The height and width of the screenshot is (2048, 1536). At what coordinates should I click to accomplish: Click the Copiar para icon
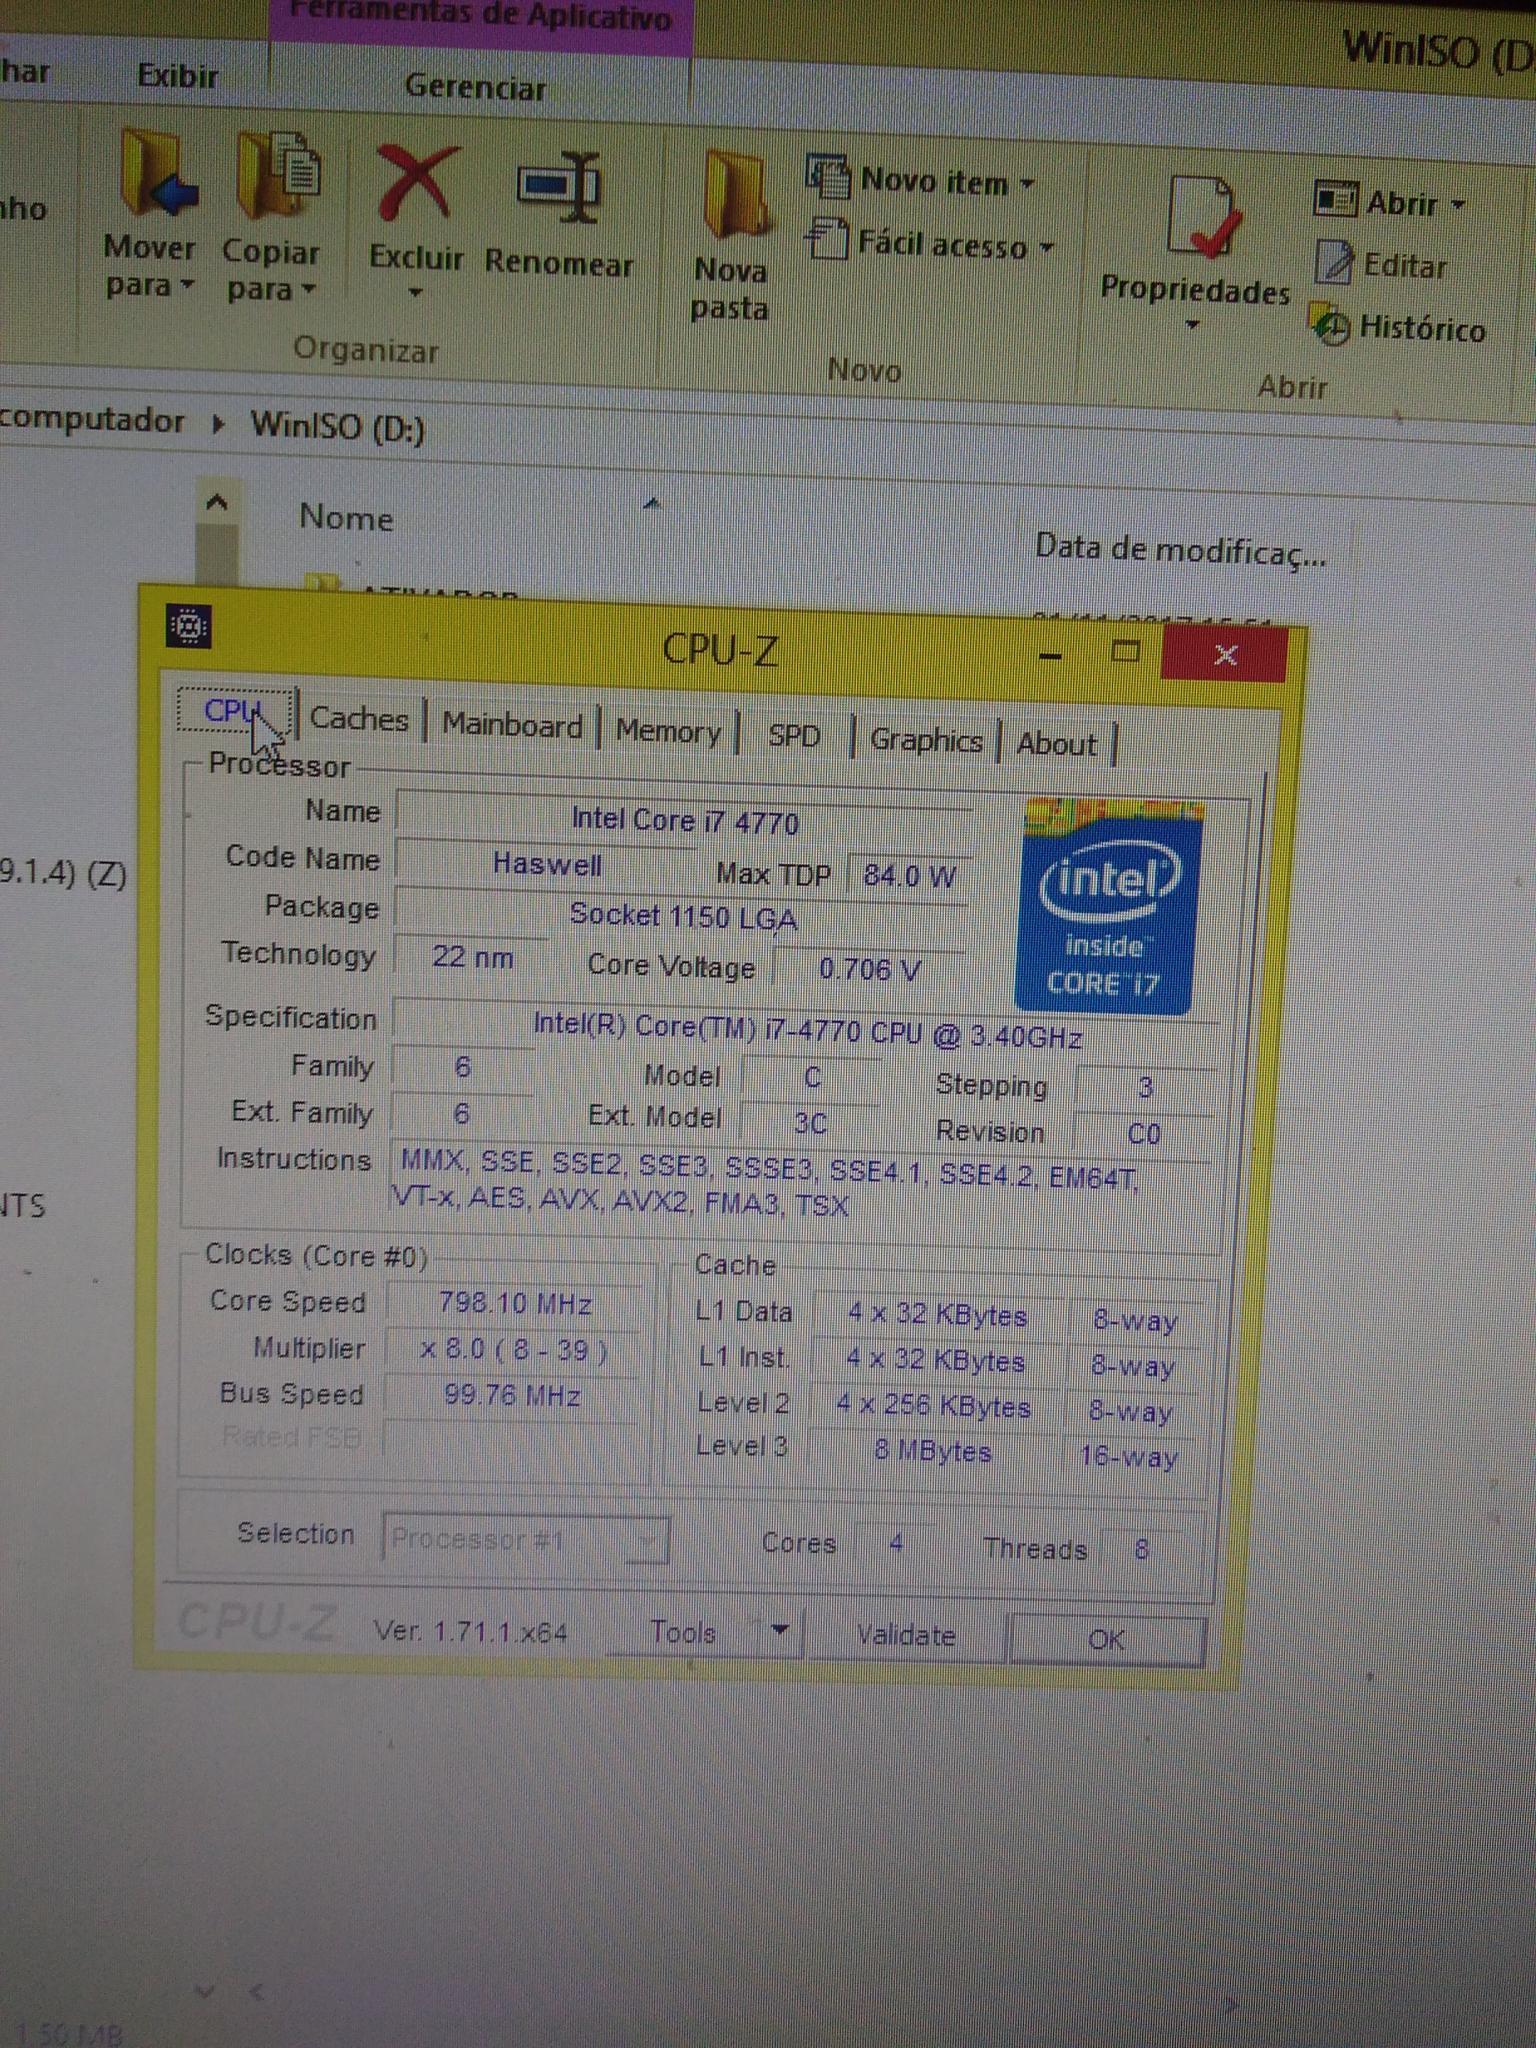click(x=278, y=176)
